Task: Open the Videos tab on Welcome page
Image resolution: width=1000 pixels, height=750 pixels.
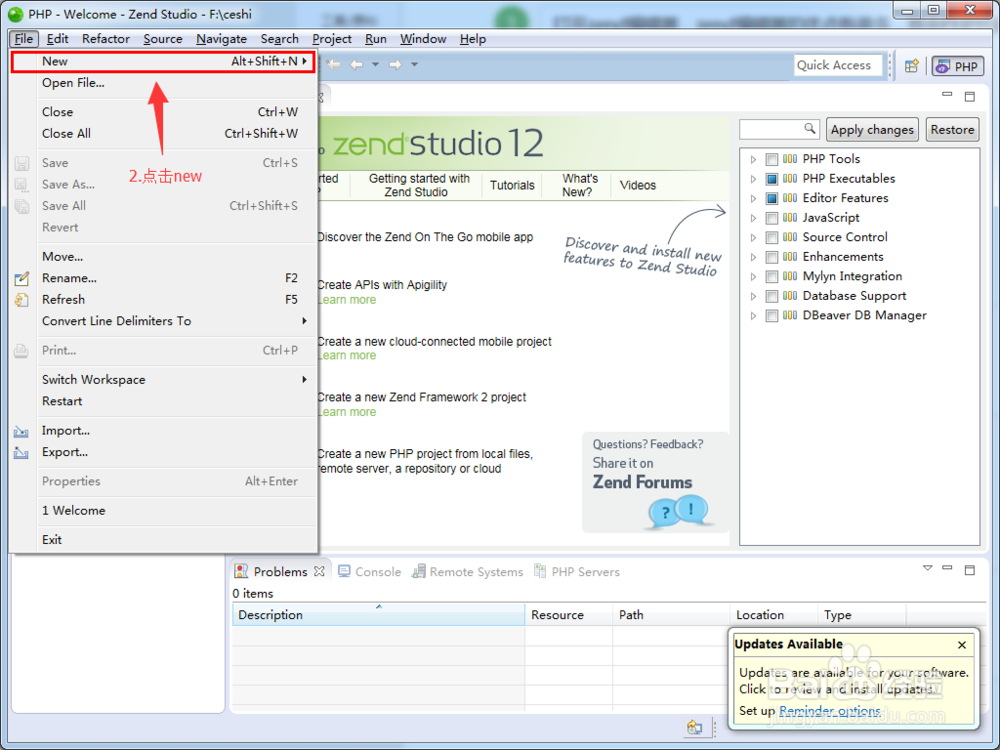Action: 638,185
